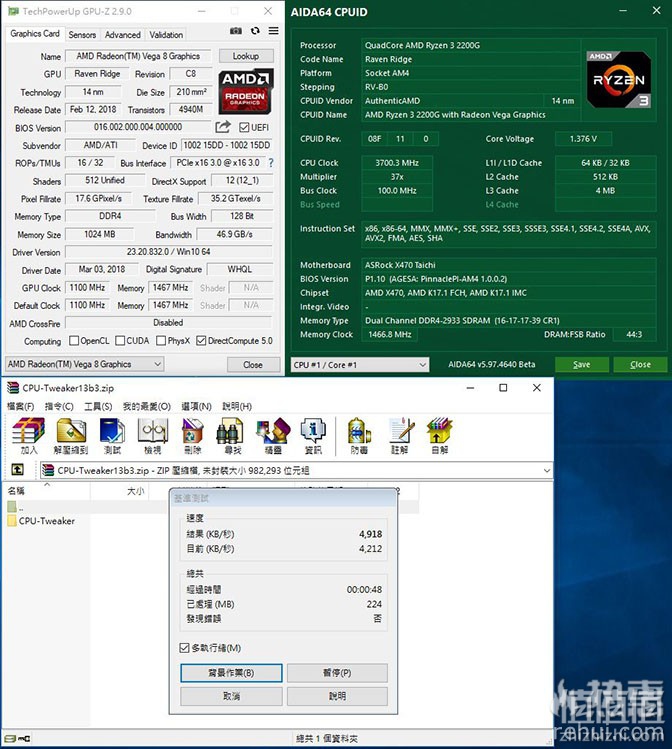The width and height of the screenshot is (672, 749).
Task: Click the BIOS share/export icon in GPU-Z
Action: coord(223,127)
